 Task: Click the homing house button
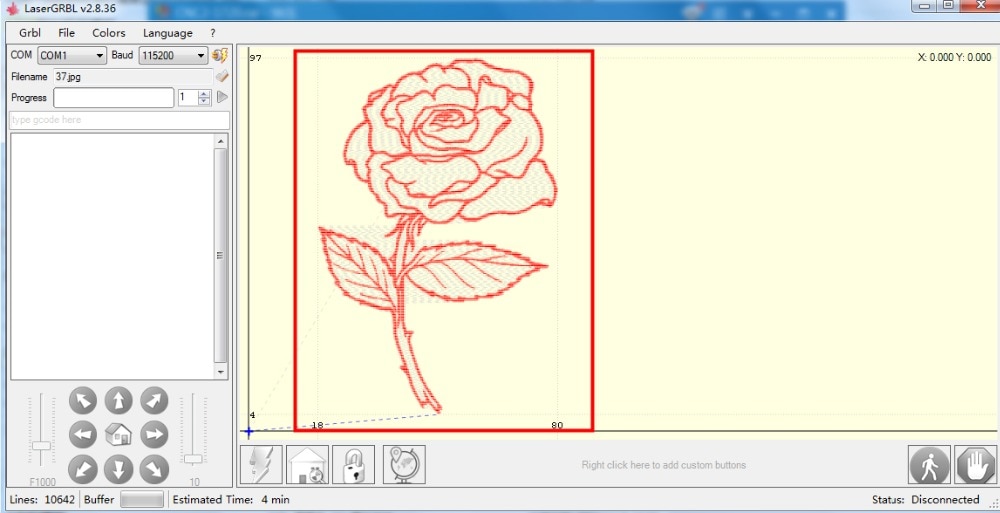[307, 465]
